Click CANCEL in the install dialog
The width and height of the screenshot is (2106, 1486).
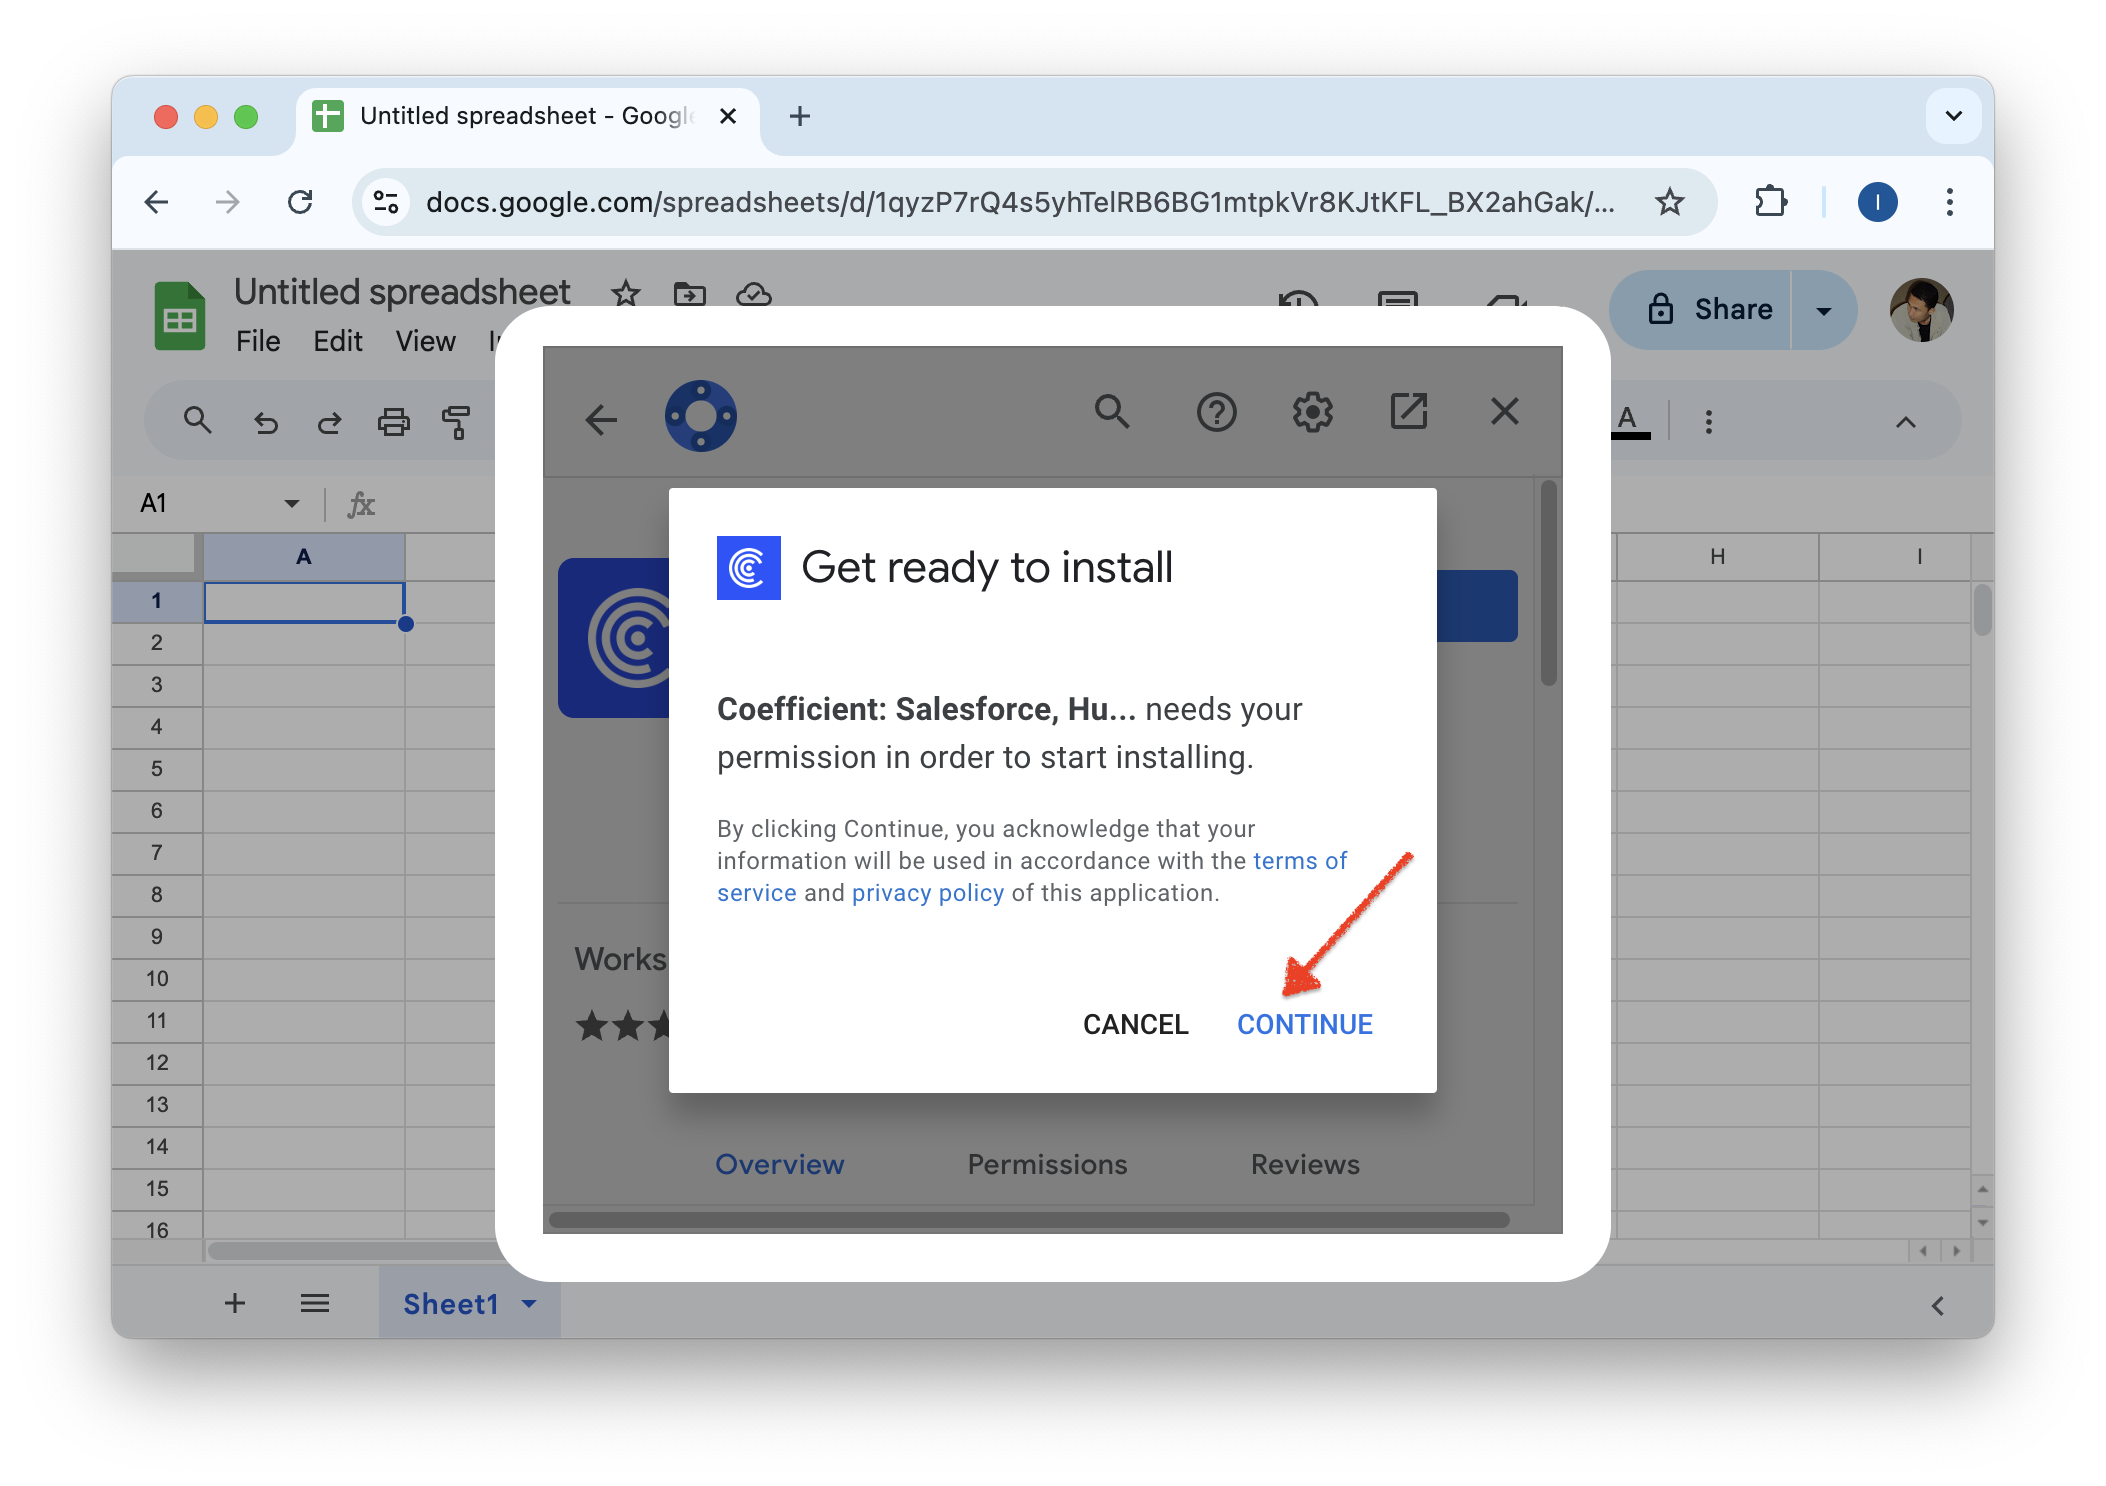click(1135, 1024)
